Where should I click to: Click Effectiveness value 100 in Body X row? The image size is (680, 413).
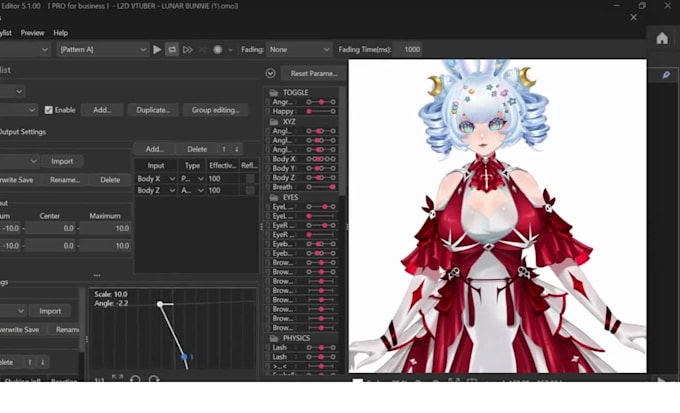(221, 178)
